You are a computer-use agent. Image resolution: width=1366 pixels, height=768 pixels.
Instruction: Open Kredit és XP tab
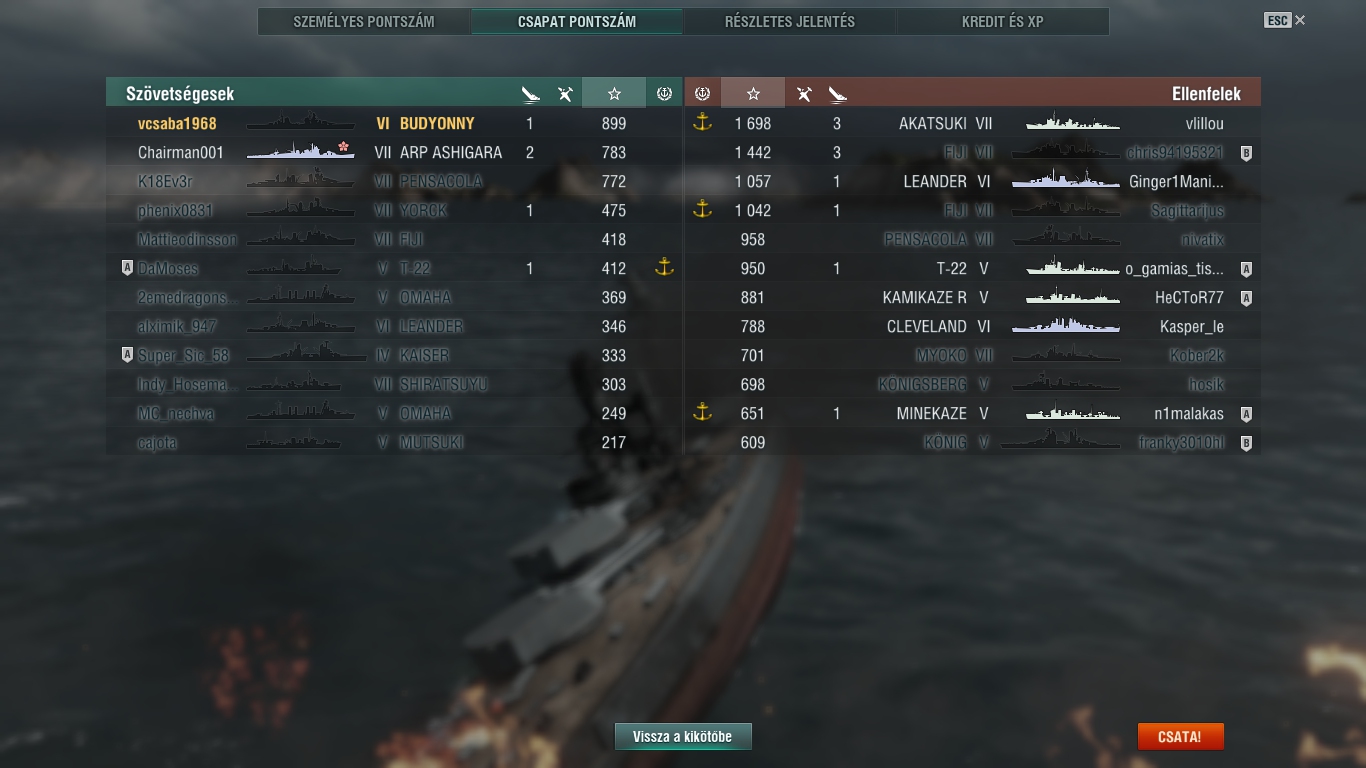[1003, 21]
